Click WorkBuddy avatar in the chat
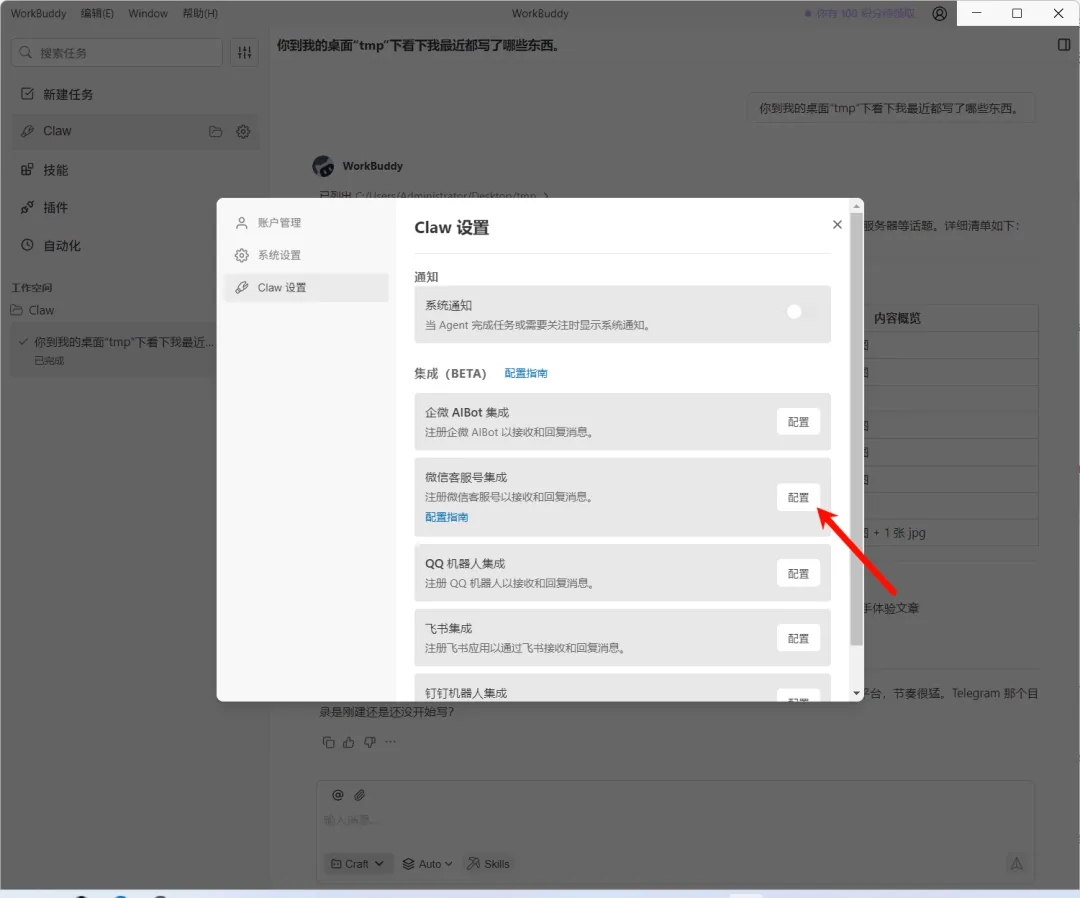This screenshot has width=1080, height=898. [x=323, y=166]
